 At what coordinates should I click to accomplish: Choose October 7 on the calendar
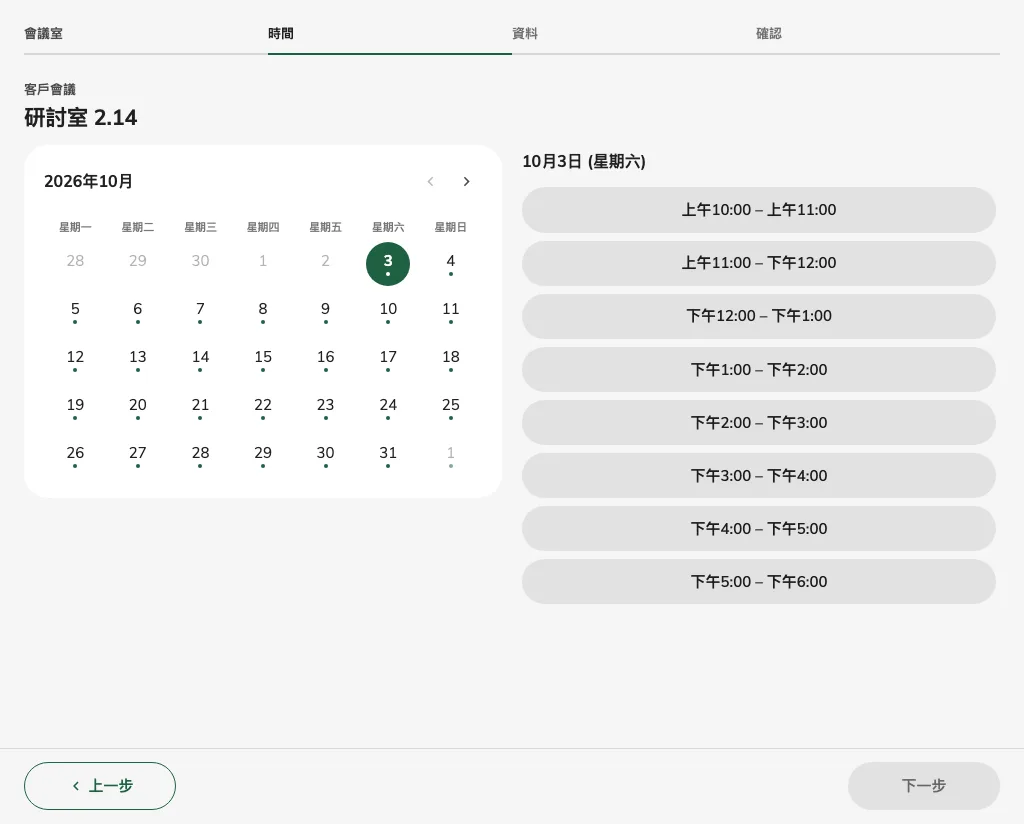point(200,311)
